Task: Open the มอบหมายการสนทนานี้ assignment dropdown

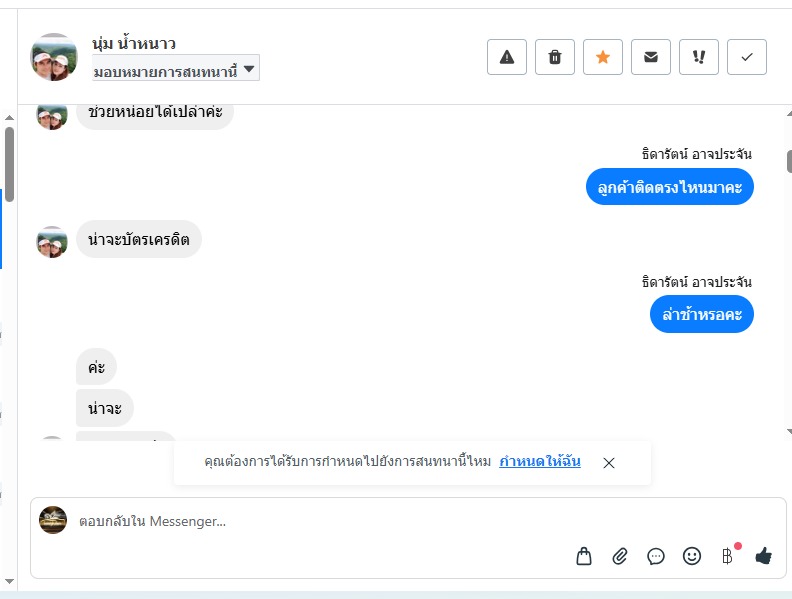Action: 175,70
